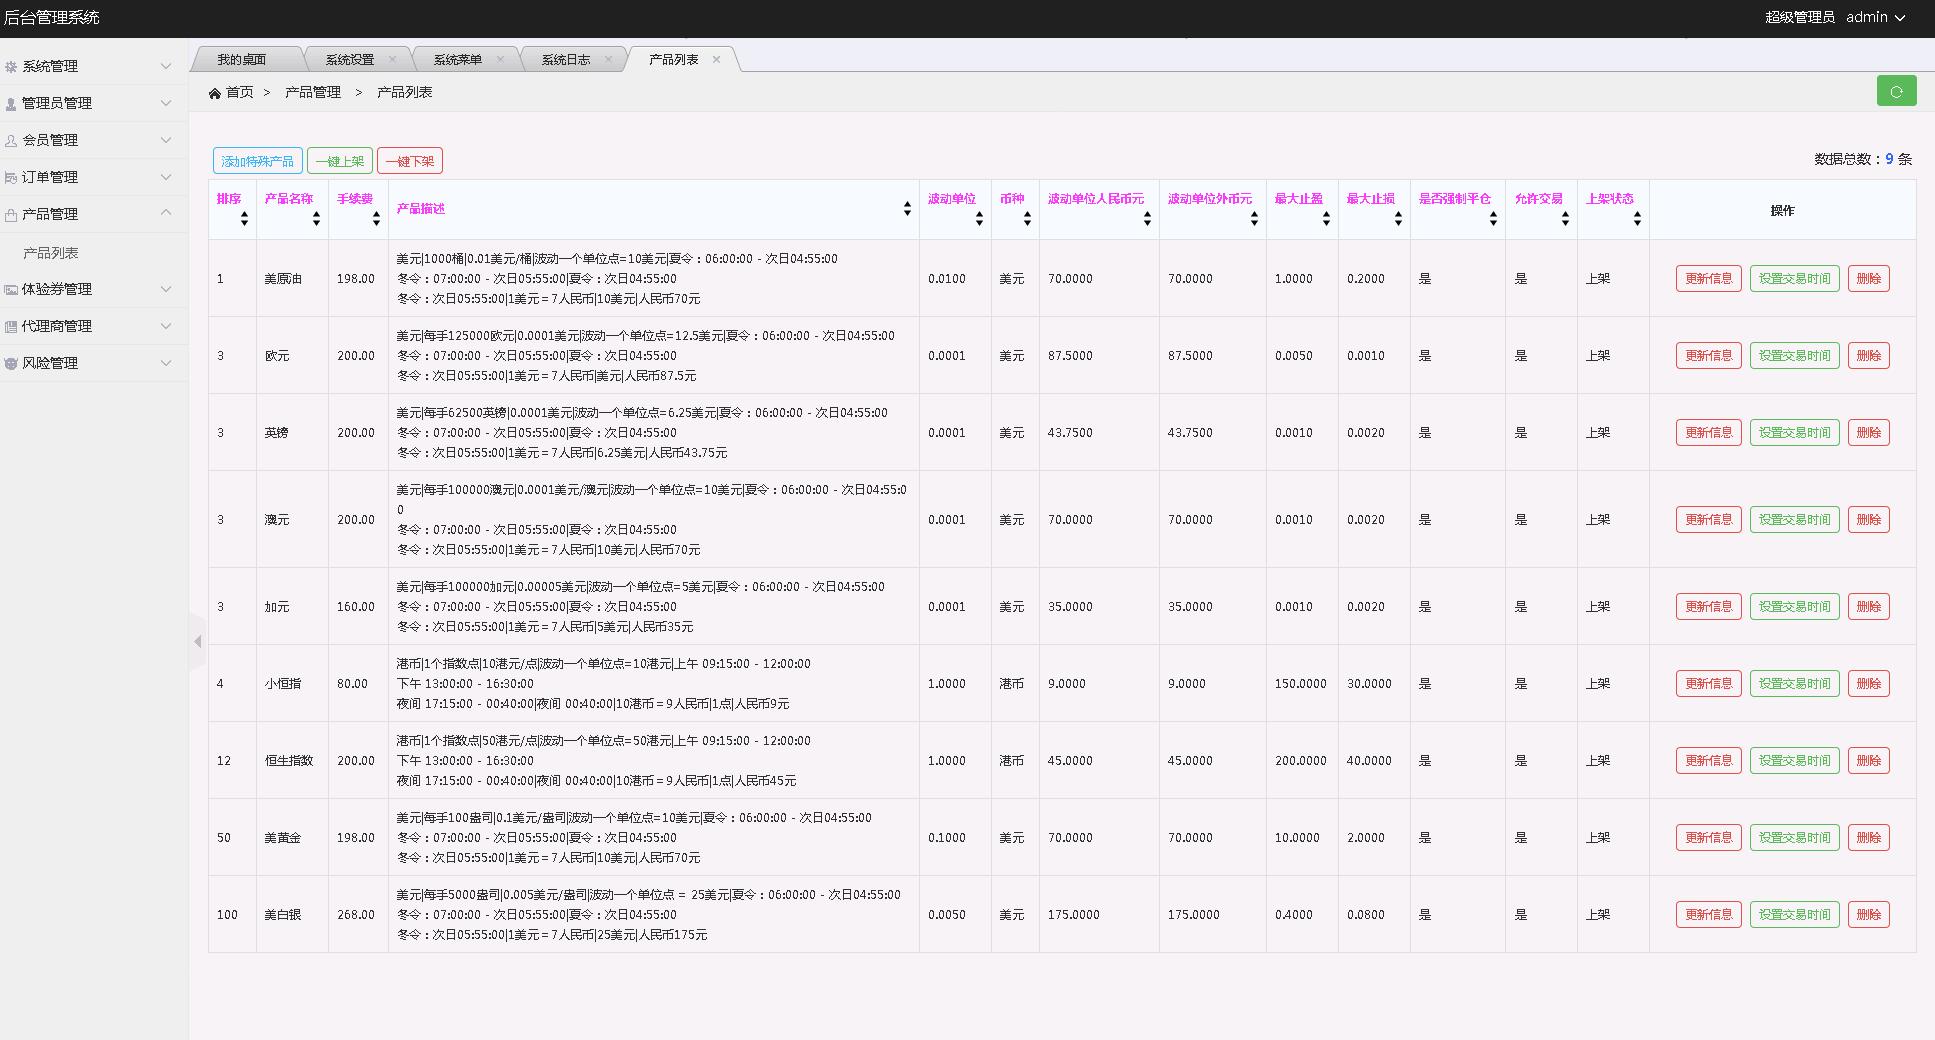Screen dimensions: 1935x1040
Task: Sort table by 排序 column arrows
Action: [x=244, y=219]
